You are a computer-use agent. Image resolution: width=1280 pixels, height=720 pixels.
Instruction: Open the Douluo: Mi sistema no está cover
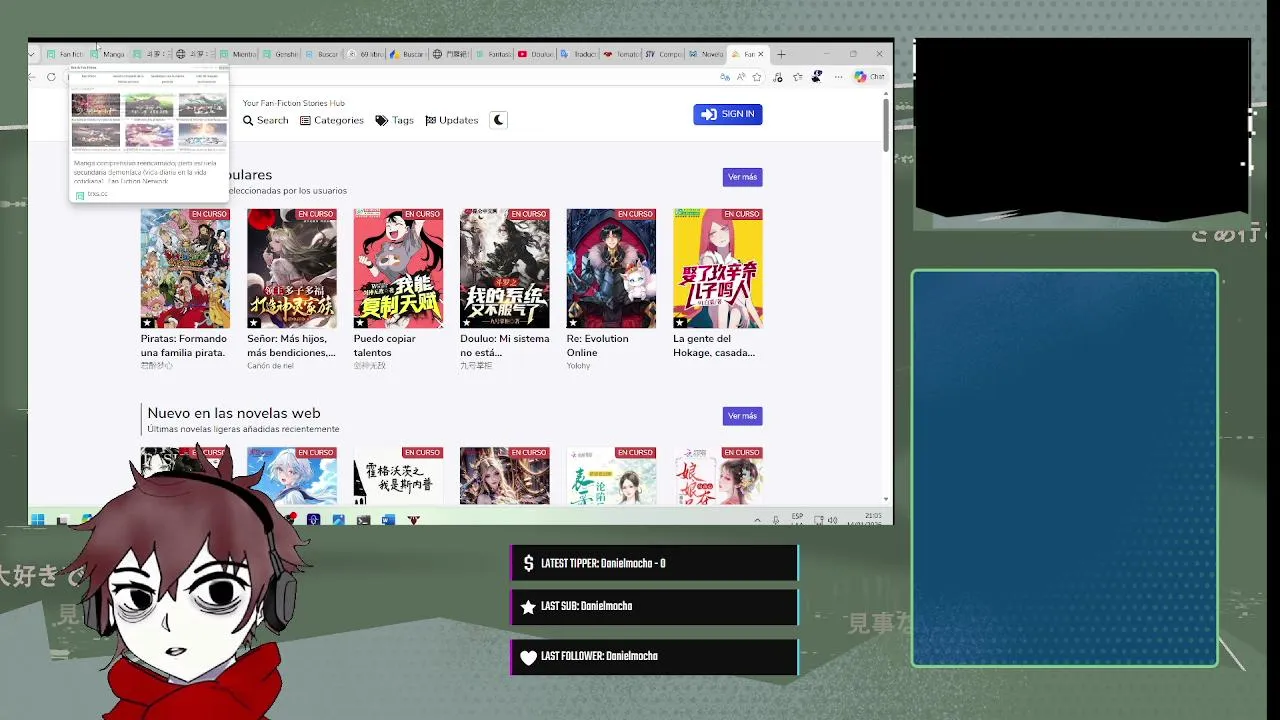(x=505, y=268)
